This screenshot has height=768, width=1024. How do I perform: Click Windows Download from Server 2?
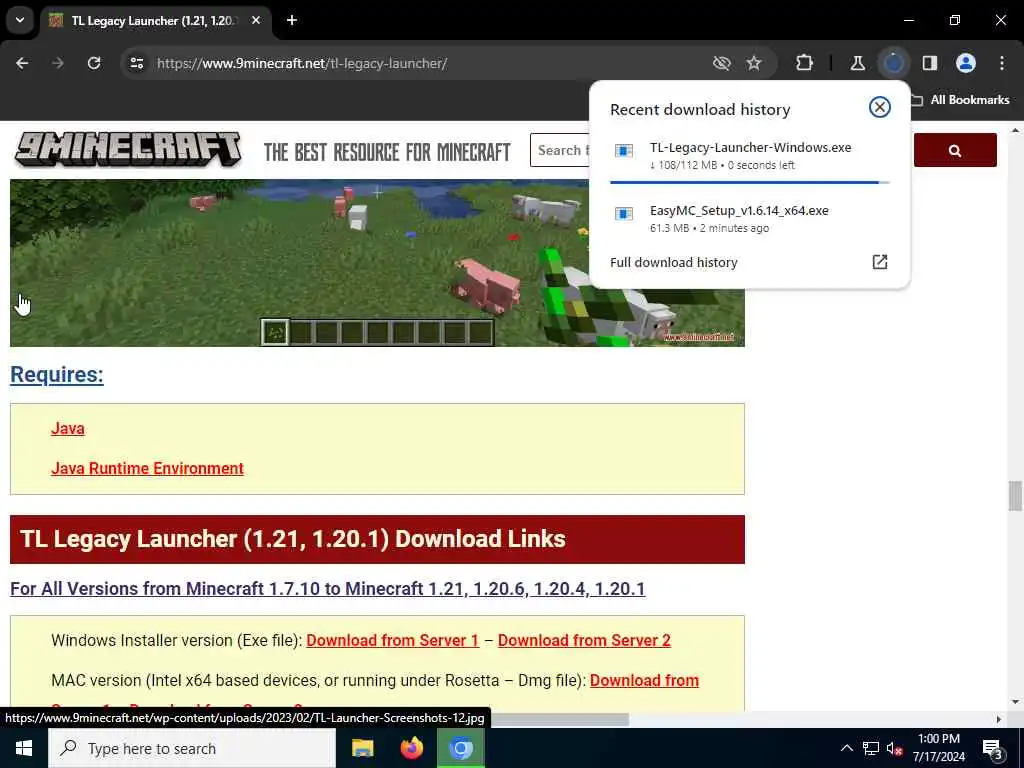pyautogui.click(x=584, y=641)
